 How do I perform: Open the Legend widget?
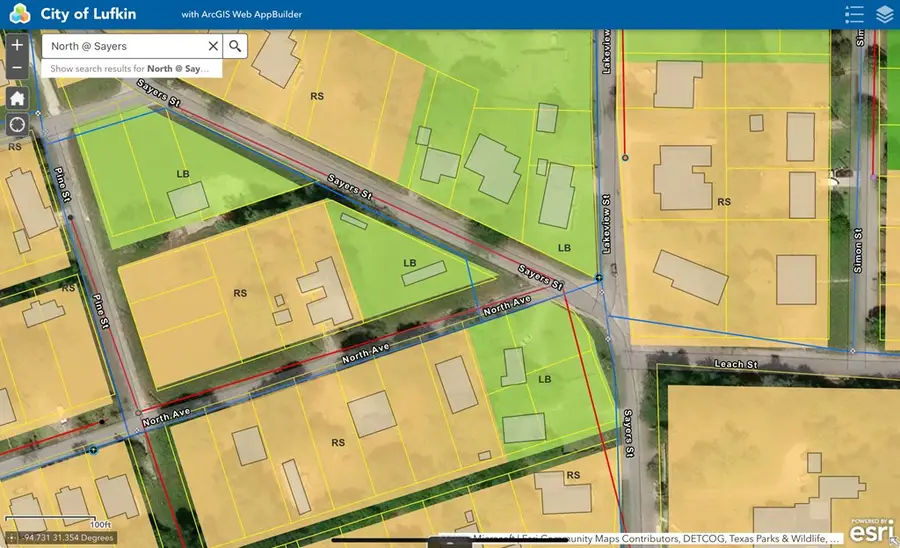point(853,14)
